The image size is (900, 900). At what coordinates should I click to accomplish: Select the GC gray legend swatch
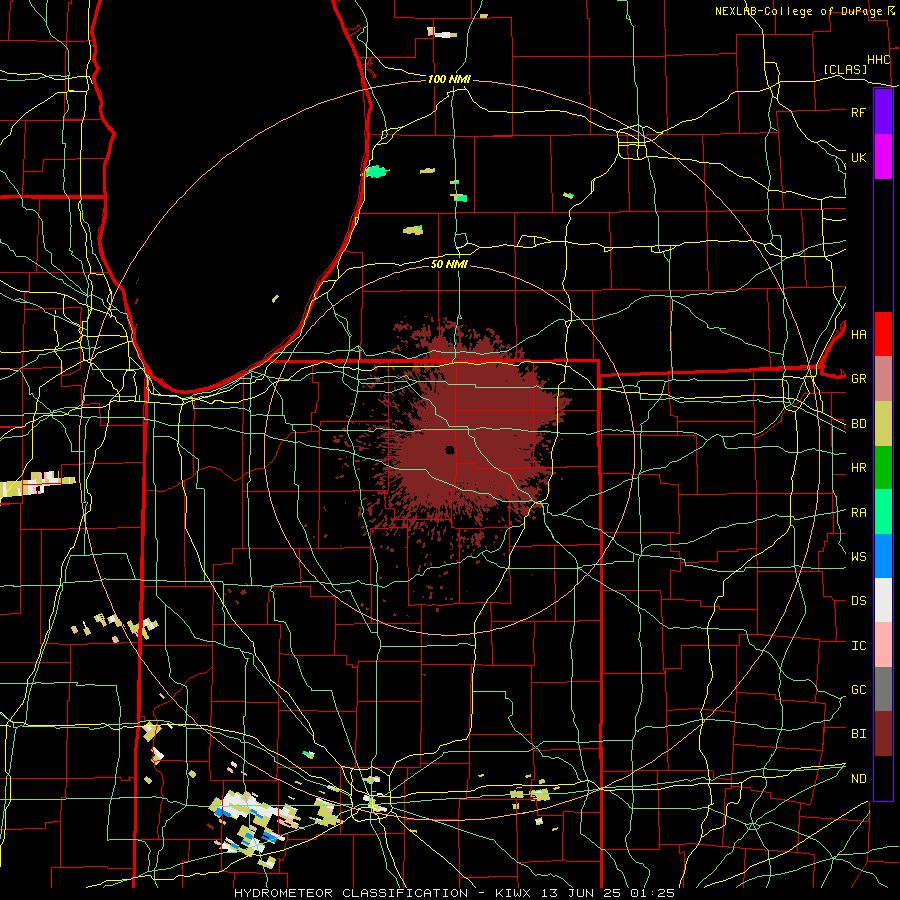click(883, 689)
